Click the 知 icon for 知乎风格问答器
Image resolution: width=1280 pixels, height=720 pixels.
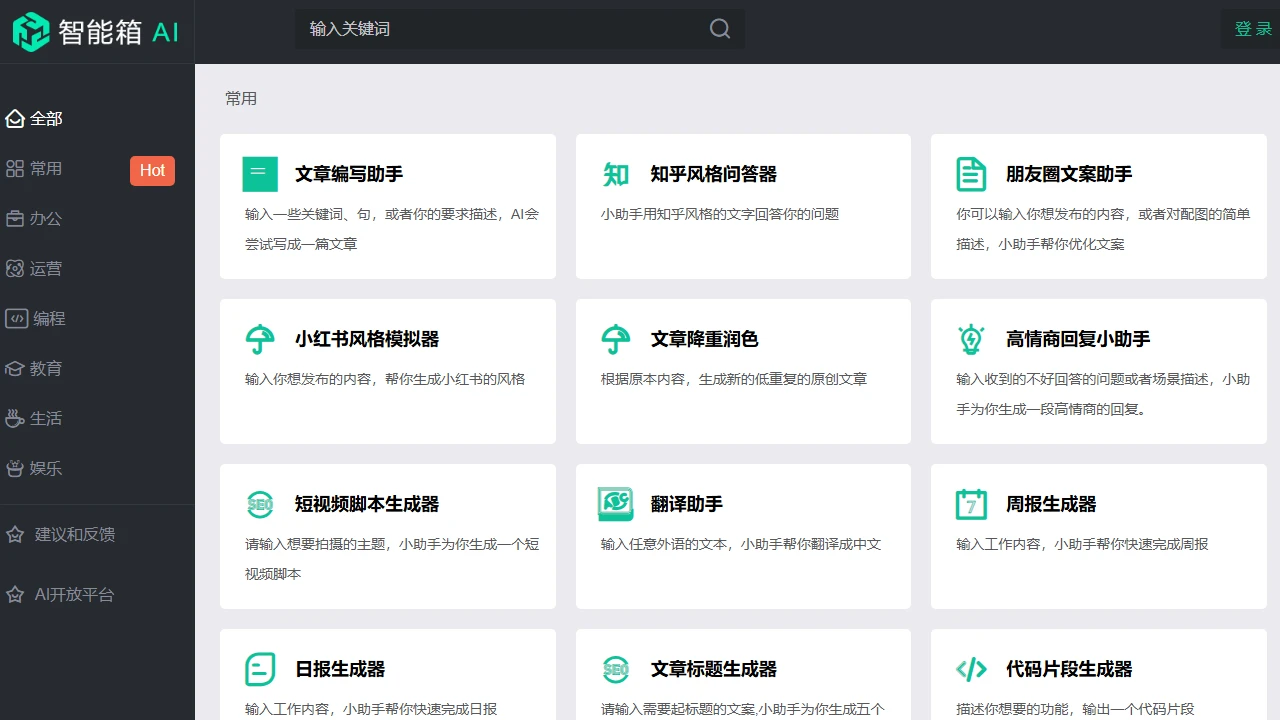[x=615, y=174]
